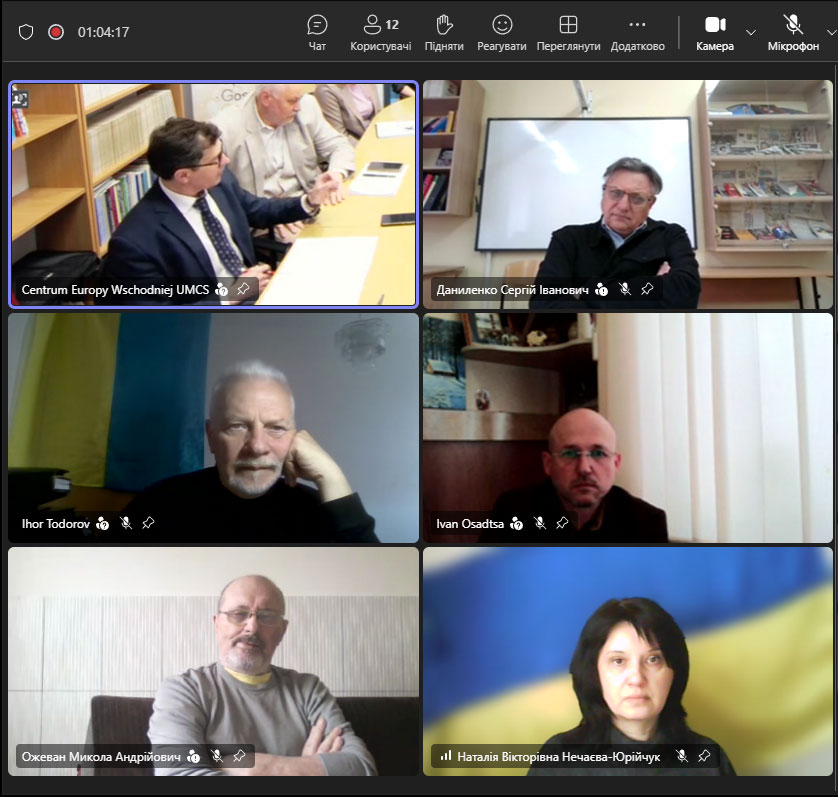Expand the camera options dropdown arrow
Image resolution: width=838 pixels, height=797 pixels.
(750, 33)
